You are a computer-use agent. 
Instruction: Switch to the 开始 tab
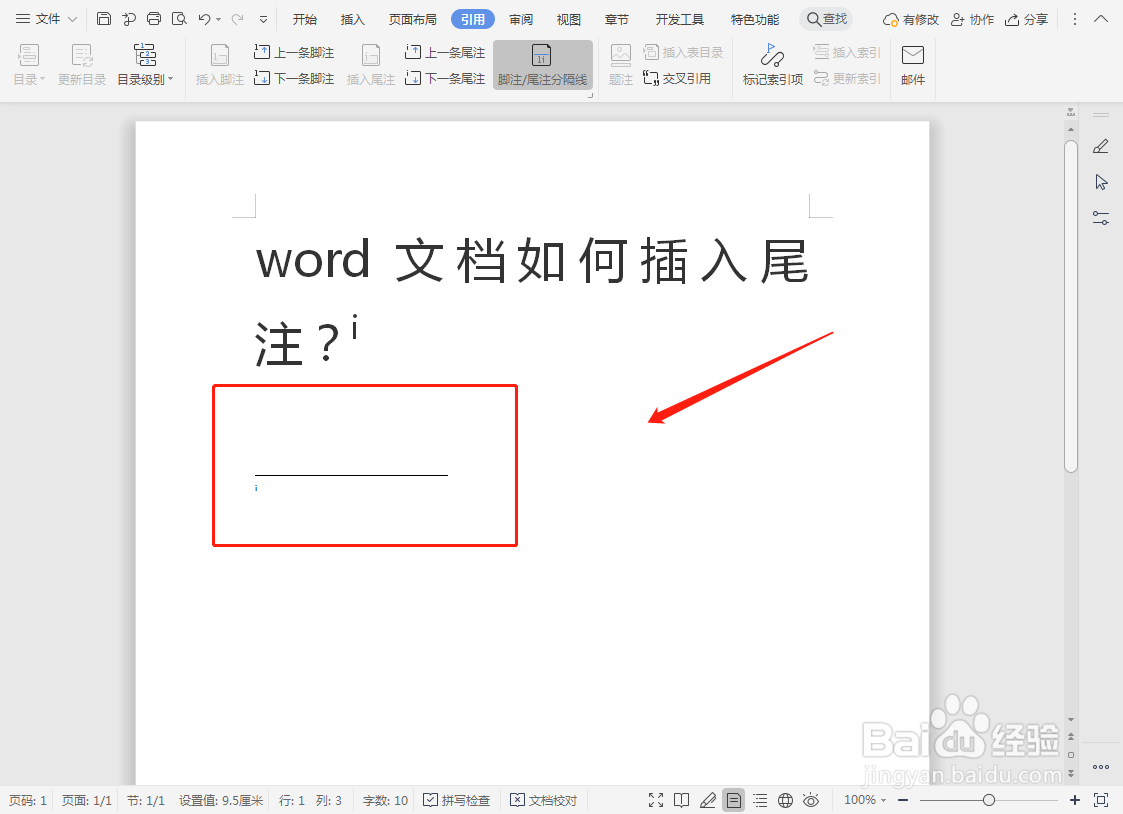[x=304, y=19]
